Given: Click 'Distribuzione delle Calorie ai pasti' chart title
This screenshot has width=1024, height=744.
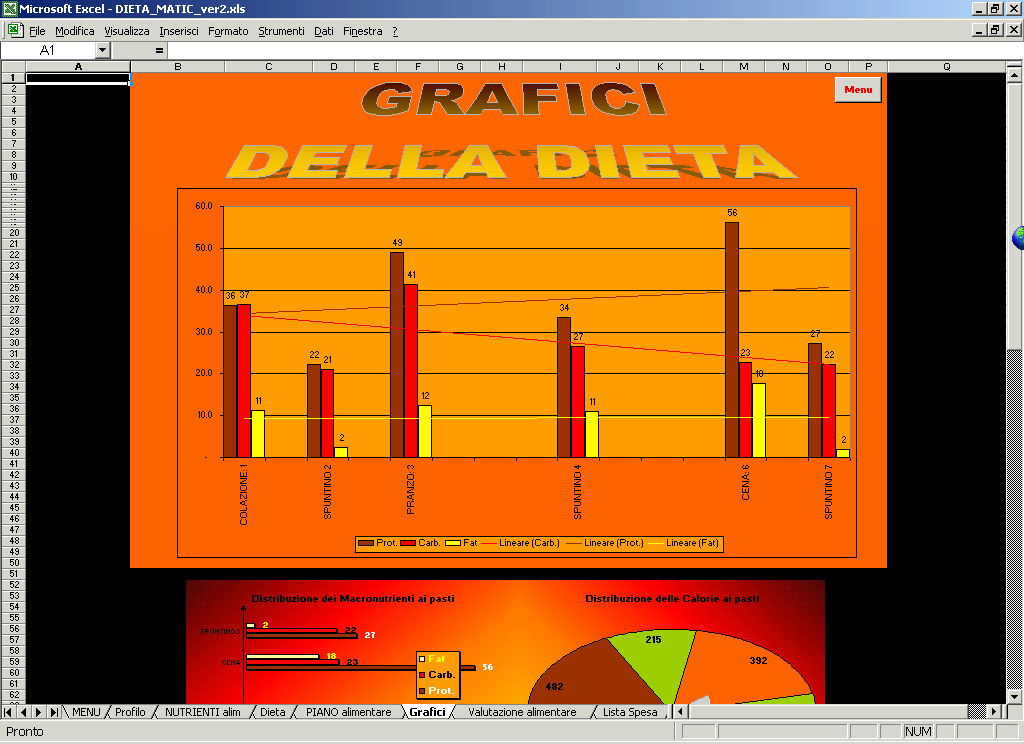Looking at the screenshot, I should (672, 598).
